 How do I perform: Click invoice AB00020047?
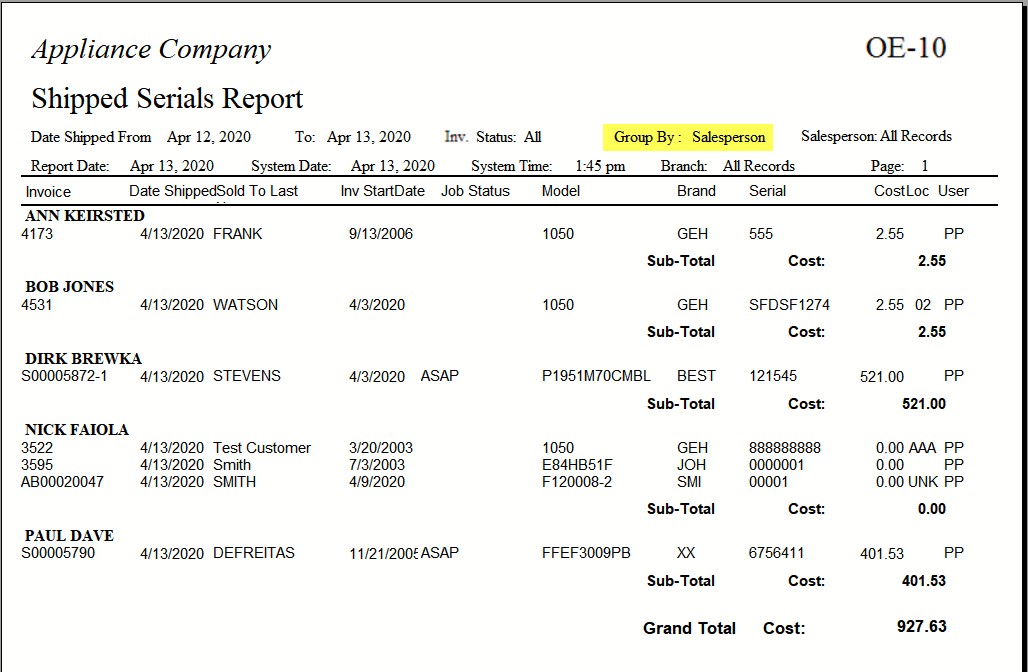(62, 482)
